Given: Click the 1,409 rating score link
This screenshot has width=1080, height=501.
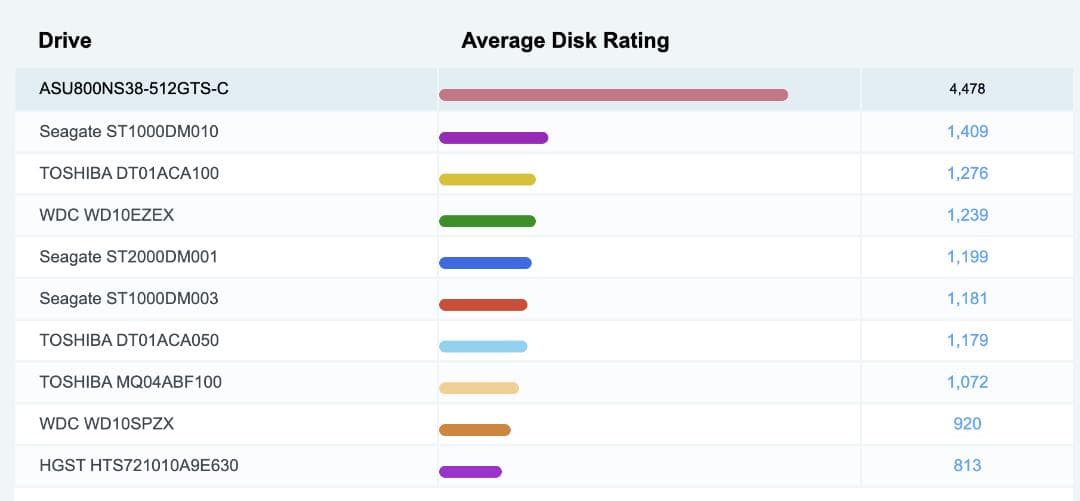Looking at the screenshot, I should [x=967, y=131].
